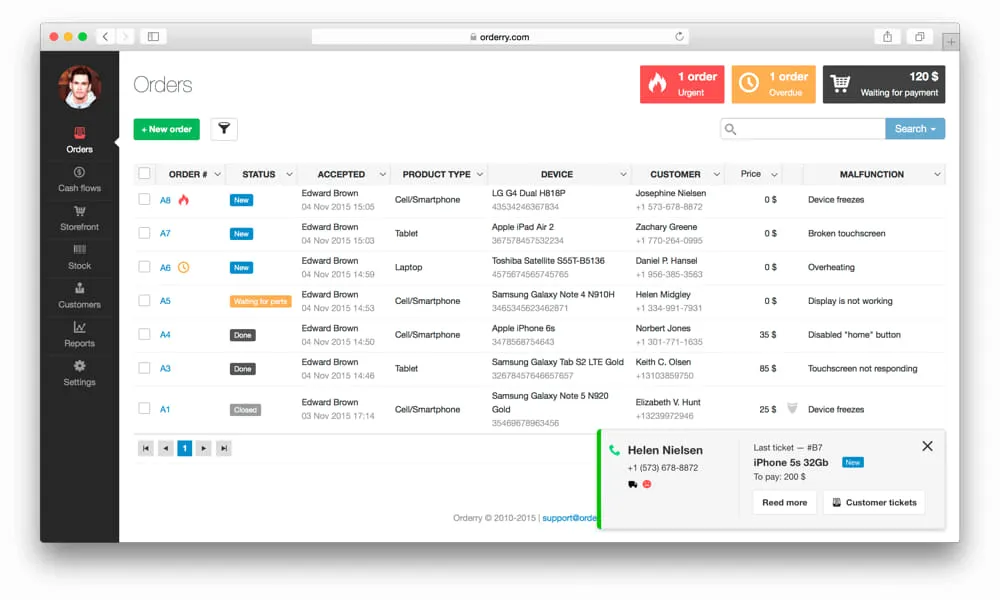Click the user profile avatar
This screenshot has height=600, width=1000.
pos(80,87)
